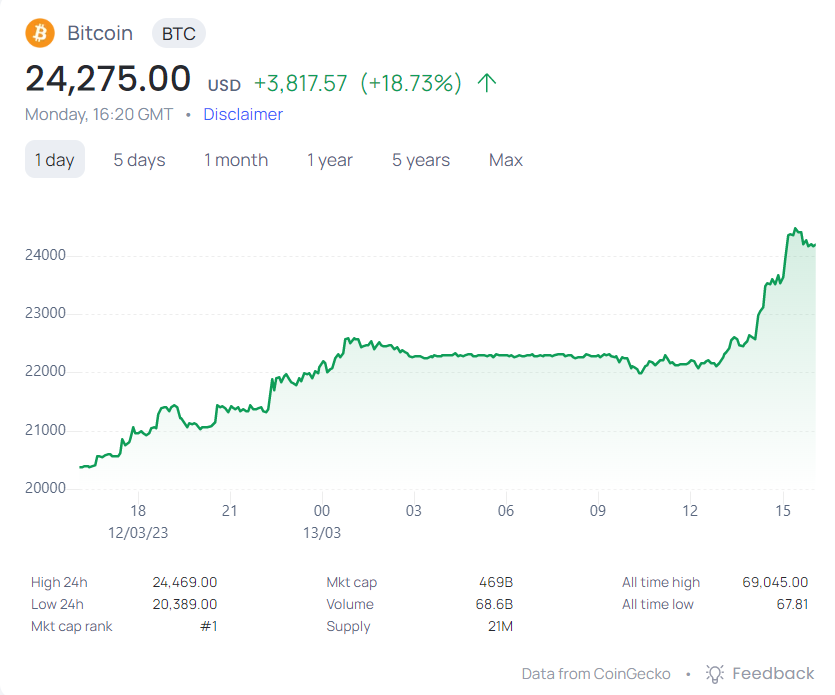Click the All time high label
Viewport: 835px width, 695px height.
661,583
